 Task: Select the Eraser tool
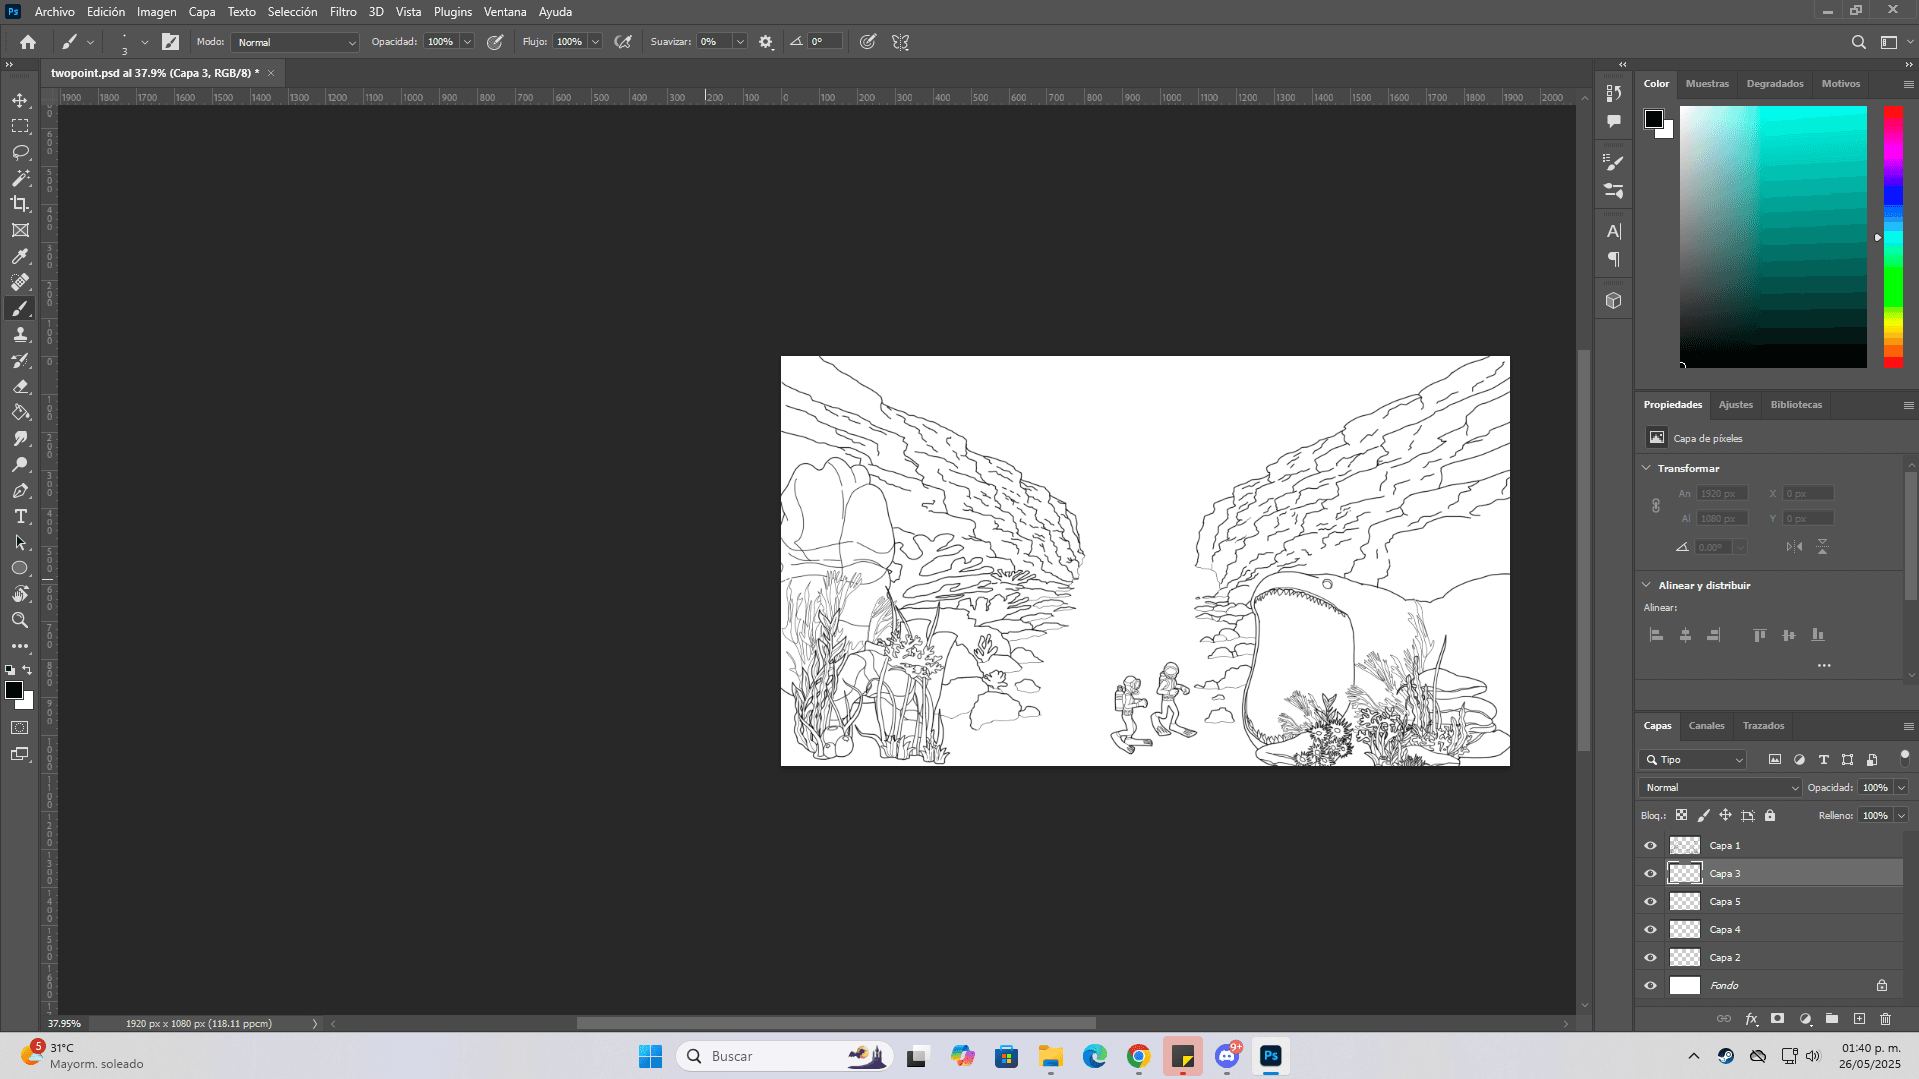tap(20, 386)
